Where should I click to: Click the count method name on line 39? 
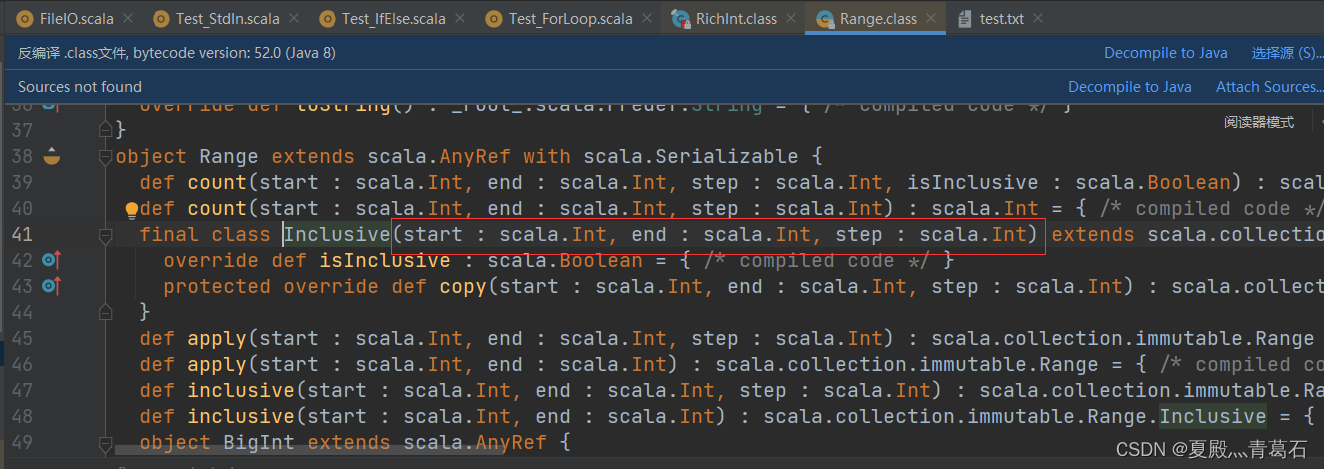tap(217, 183)
